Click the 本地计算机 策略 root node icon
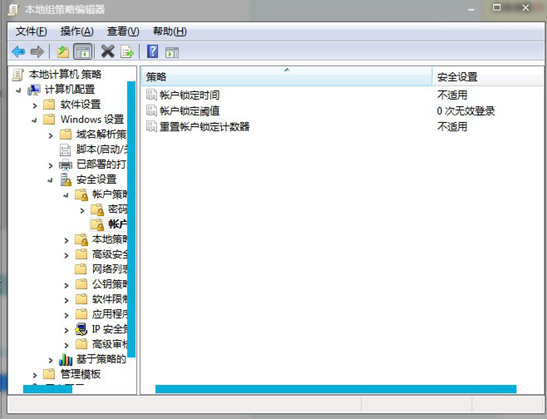 18,75
